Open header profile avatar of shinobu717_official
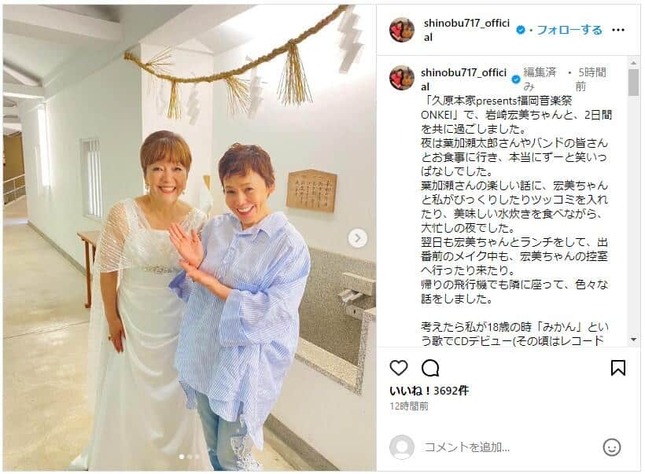645x474 pixels. tap(402, 30)
